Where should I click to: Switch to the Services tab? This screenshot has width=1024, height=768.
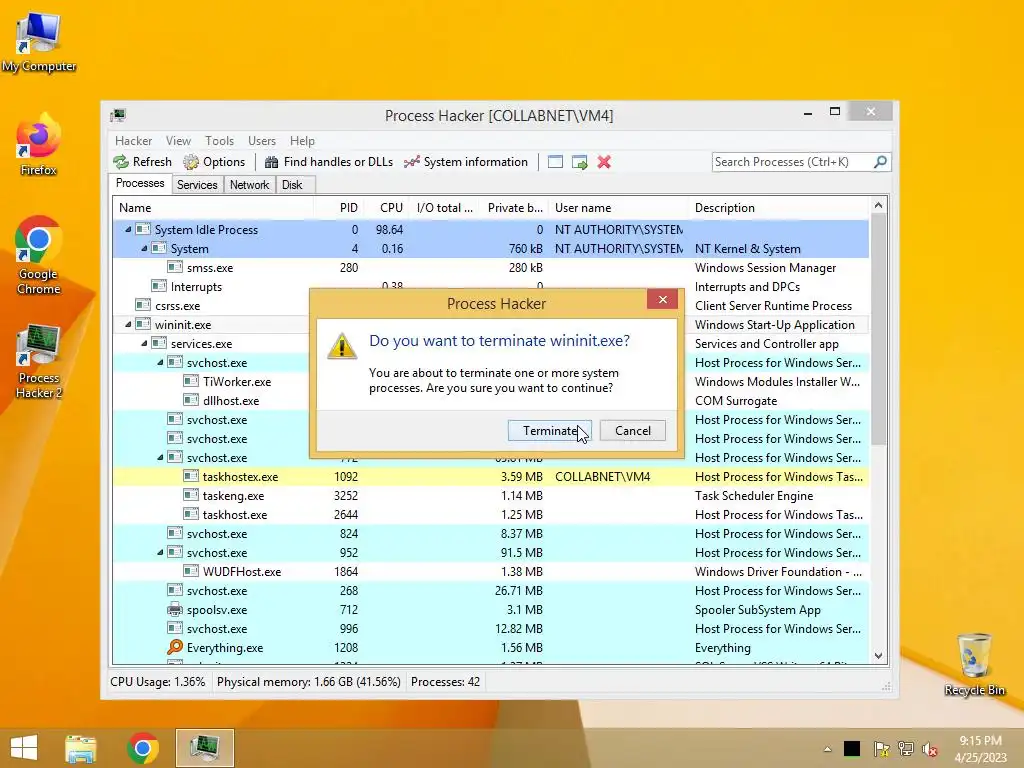(197, 185)
